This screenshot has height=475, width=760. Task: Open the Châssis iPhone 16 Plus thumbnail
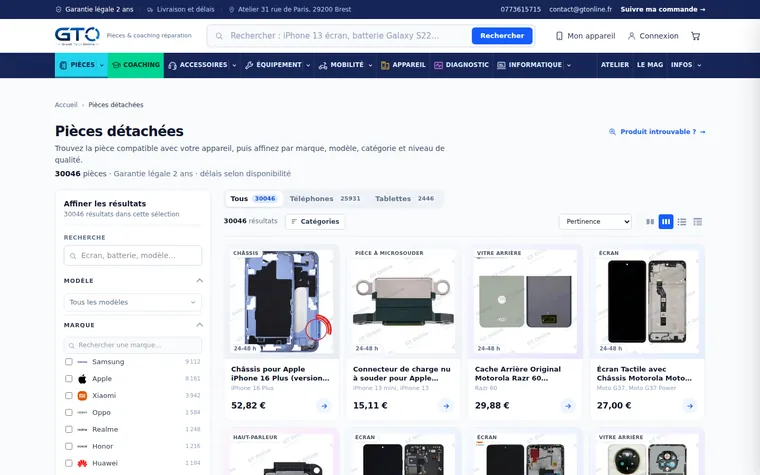coord(282,301)
